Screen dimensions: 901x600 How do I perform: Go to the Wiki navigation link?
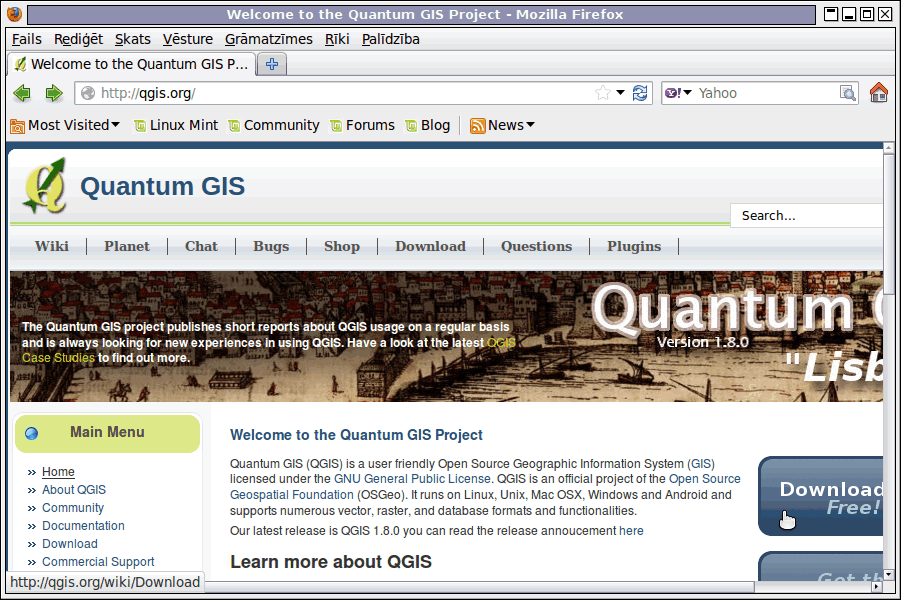coord(52,247)
